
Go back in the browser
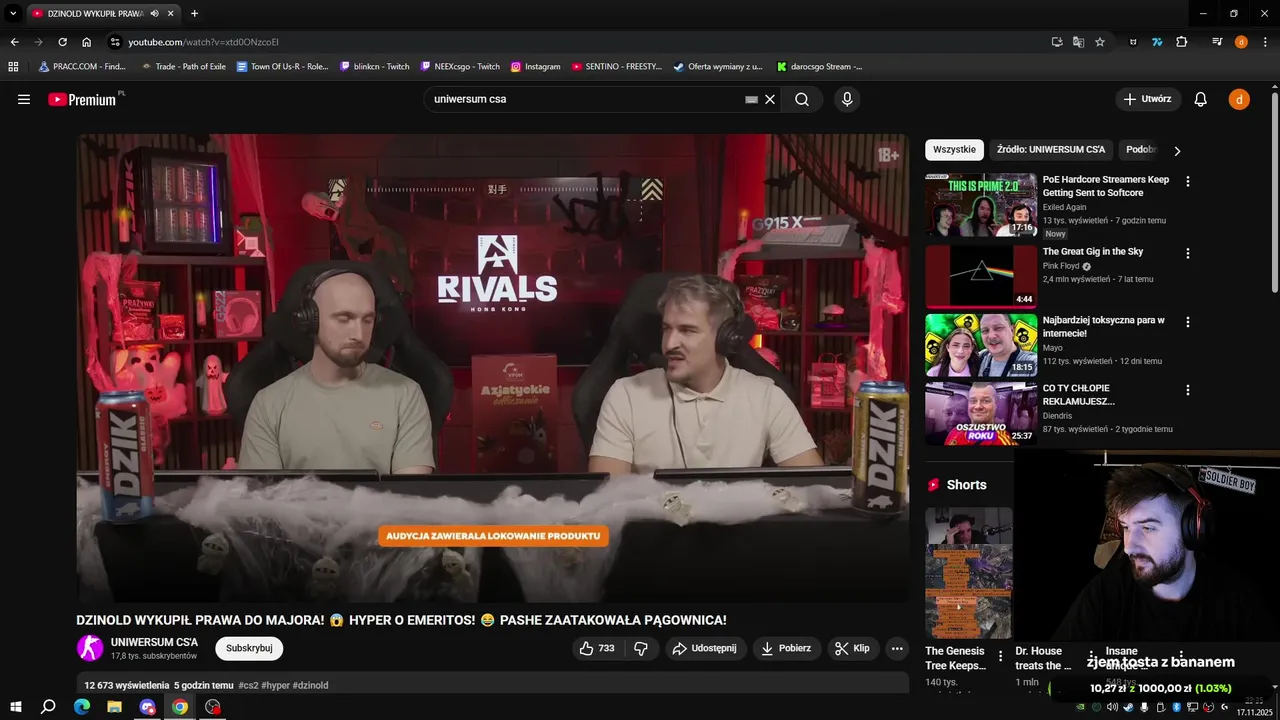[14, 42]
